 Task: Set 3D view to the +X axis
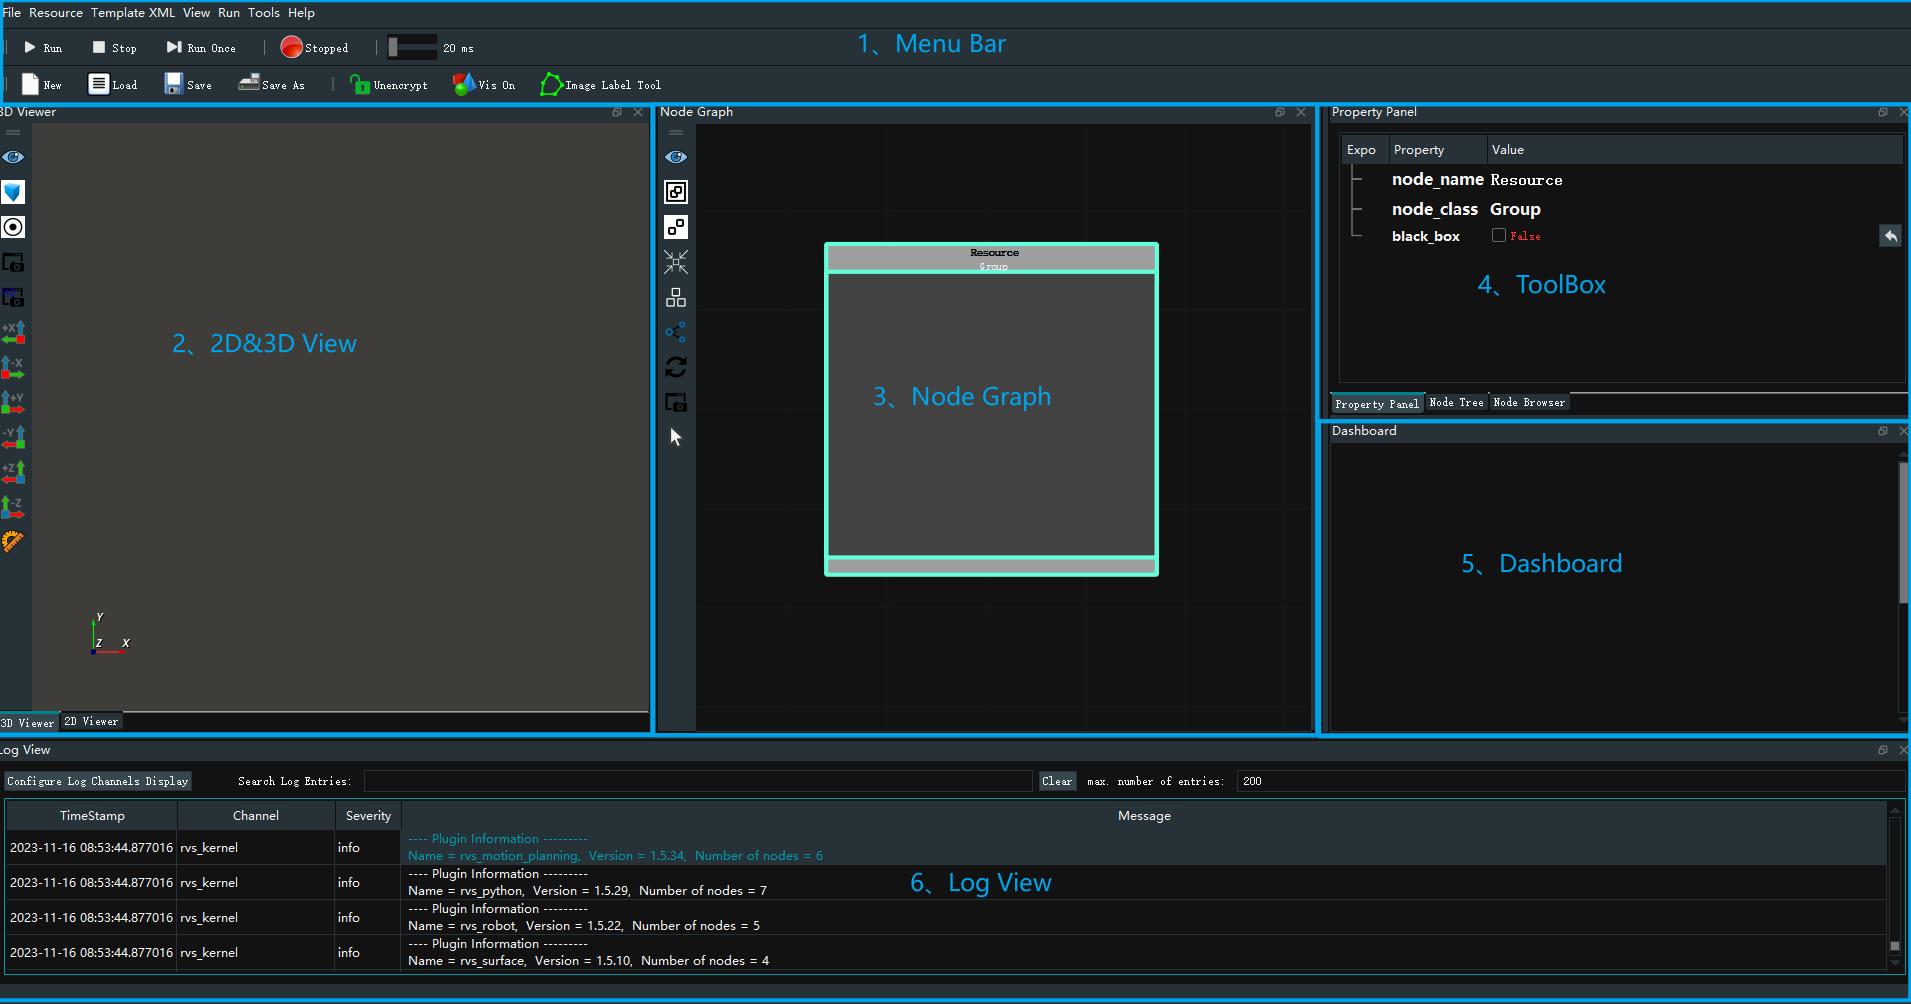coord(13,332)
